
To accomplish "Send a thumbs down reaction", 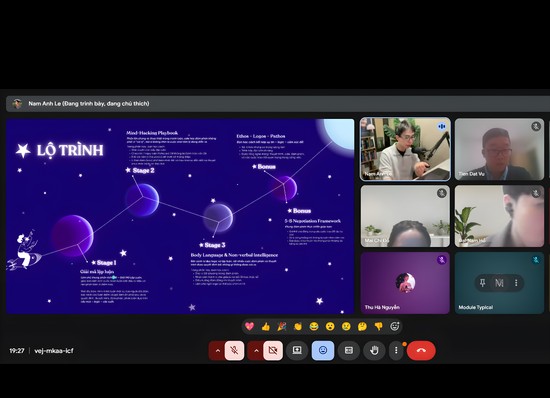I will (378, 326).
